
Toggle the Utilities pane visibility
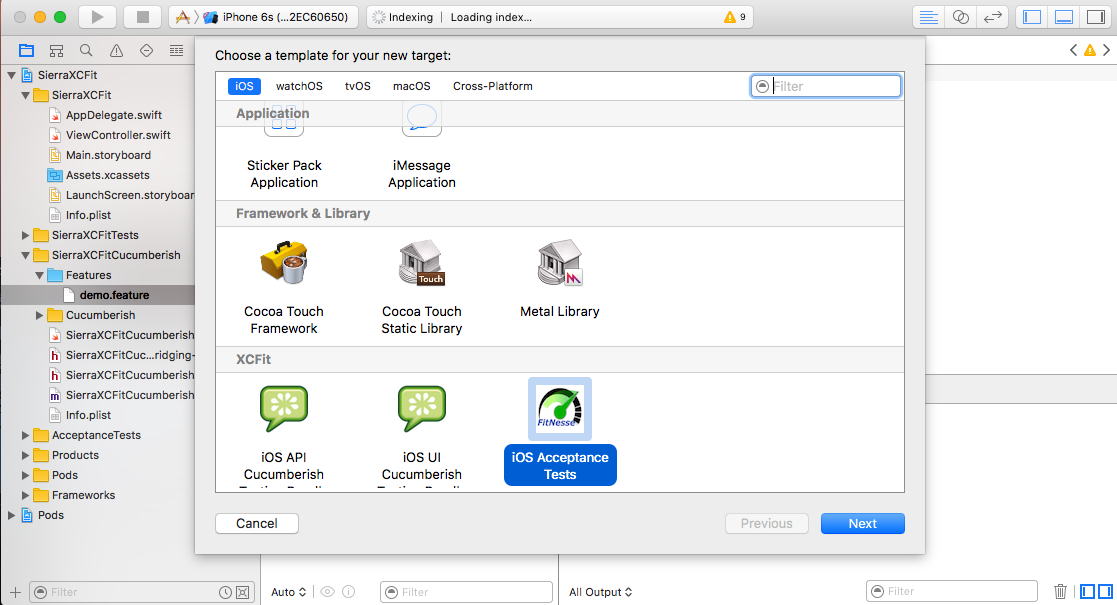pos(1096,17)
